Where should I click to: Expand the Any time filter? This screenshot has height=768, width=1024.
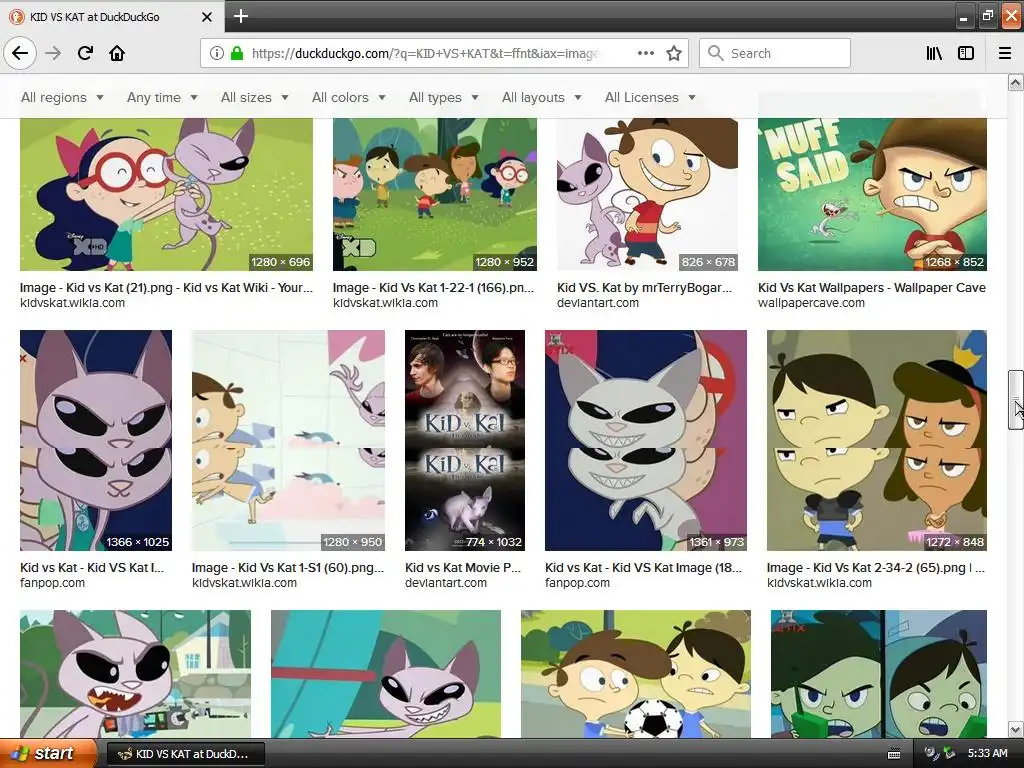162,97
